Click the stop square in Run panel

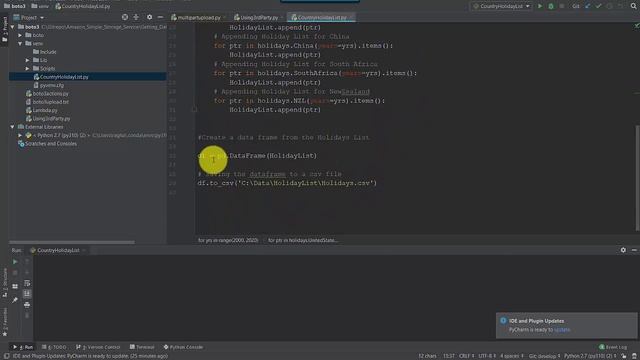pyautogui.click(x=15, y=273)
